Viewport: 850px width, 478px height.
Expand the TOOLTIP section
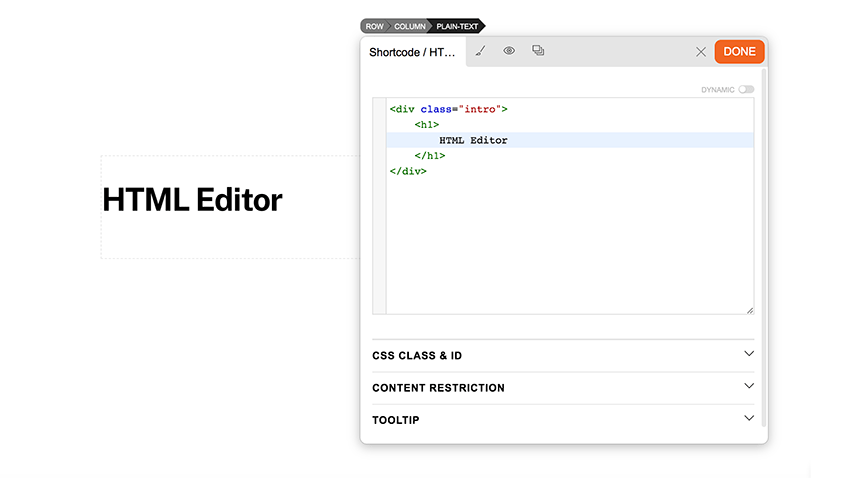[x=563, y=420]
